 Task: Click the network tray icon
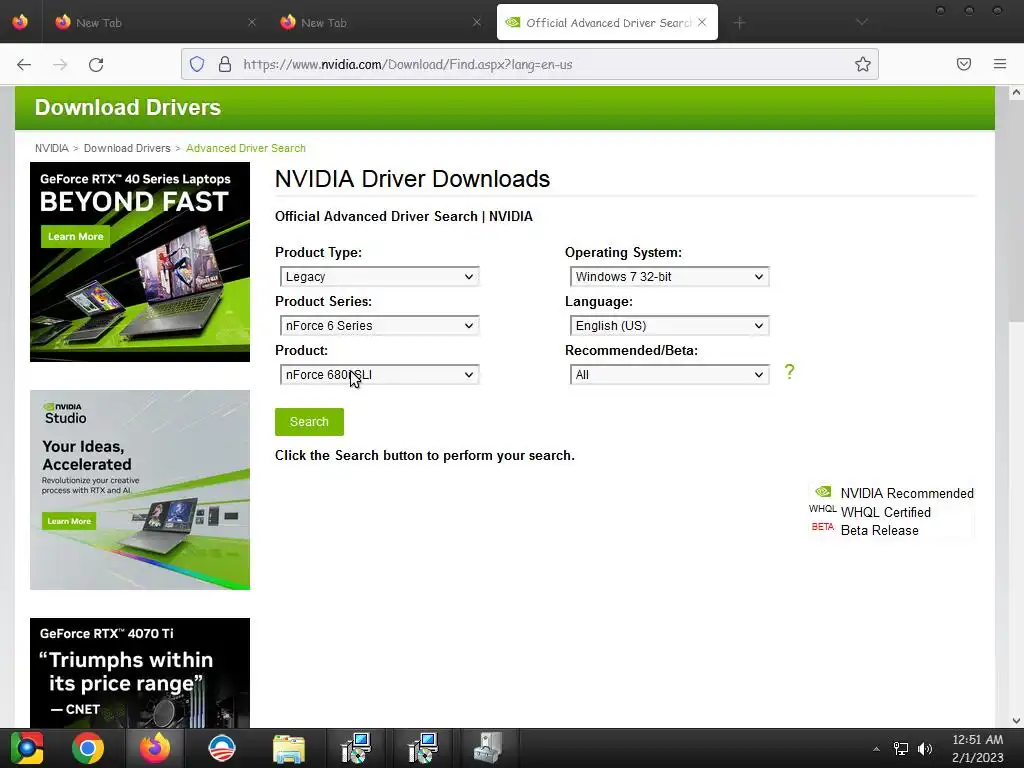pos(901,749)
